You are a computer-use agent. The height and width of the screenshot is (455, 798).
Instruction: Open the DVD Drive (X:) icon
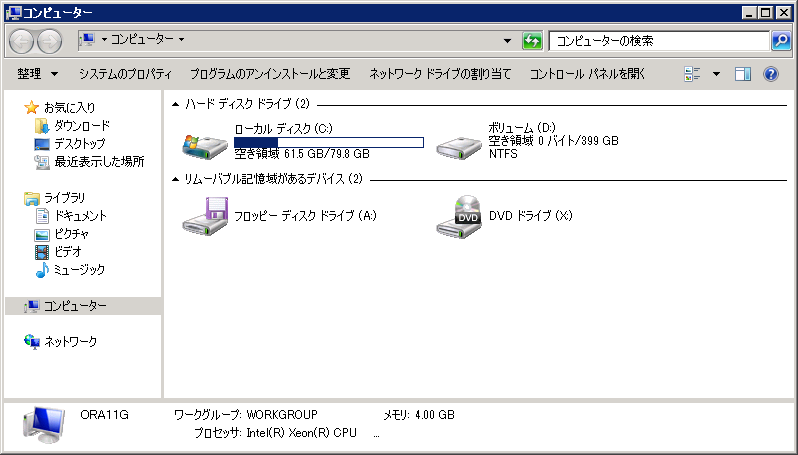click(459, 216)
